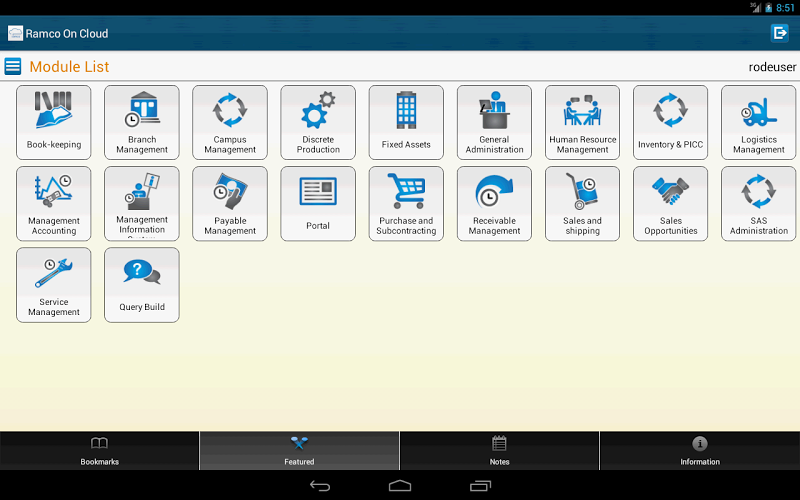Image resolution: width=800 pixels, height=500 pixels.
Task: Select the Fixed Assets module
Action: point(406,122)
